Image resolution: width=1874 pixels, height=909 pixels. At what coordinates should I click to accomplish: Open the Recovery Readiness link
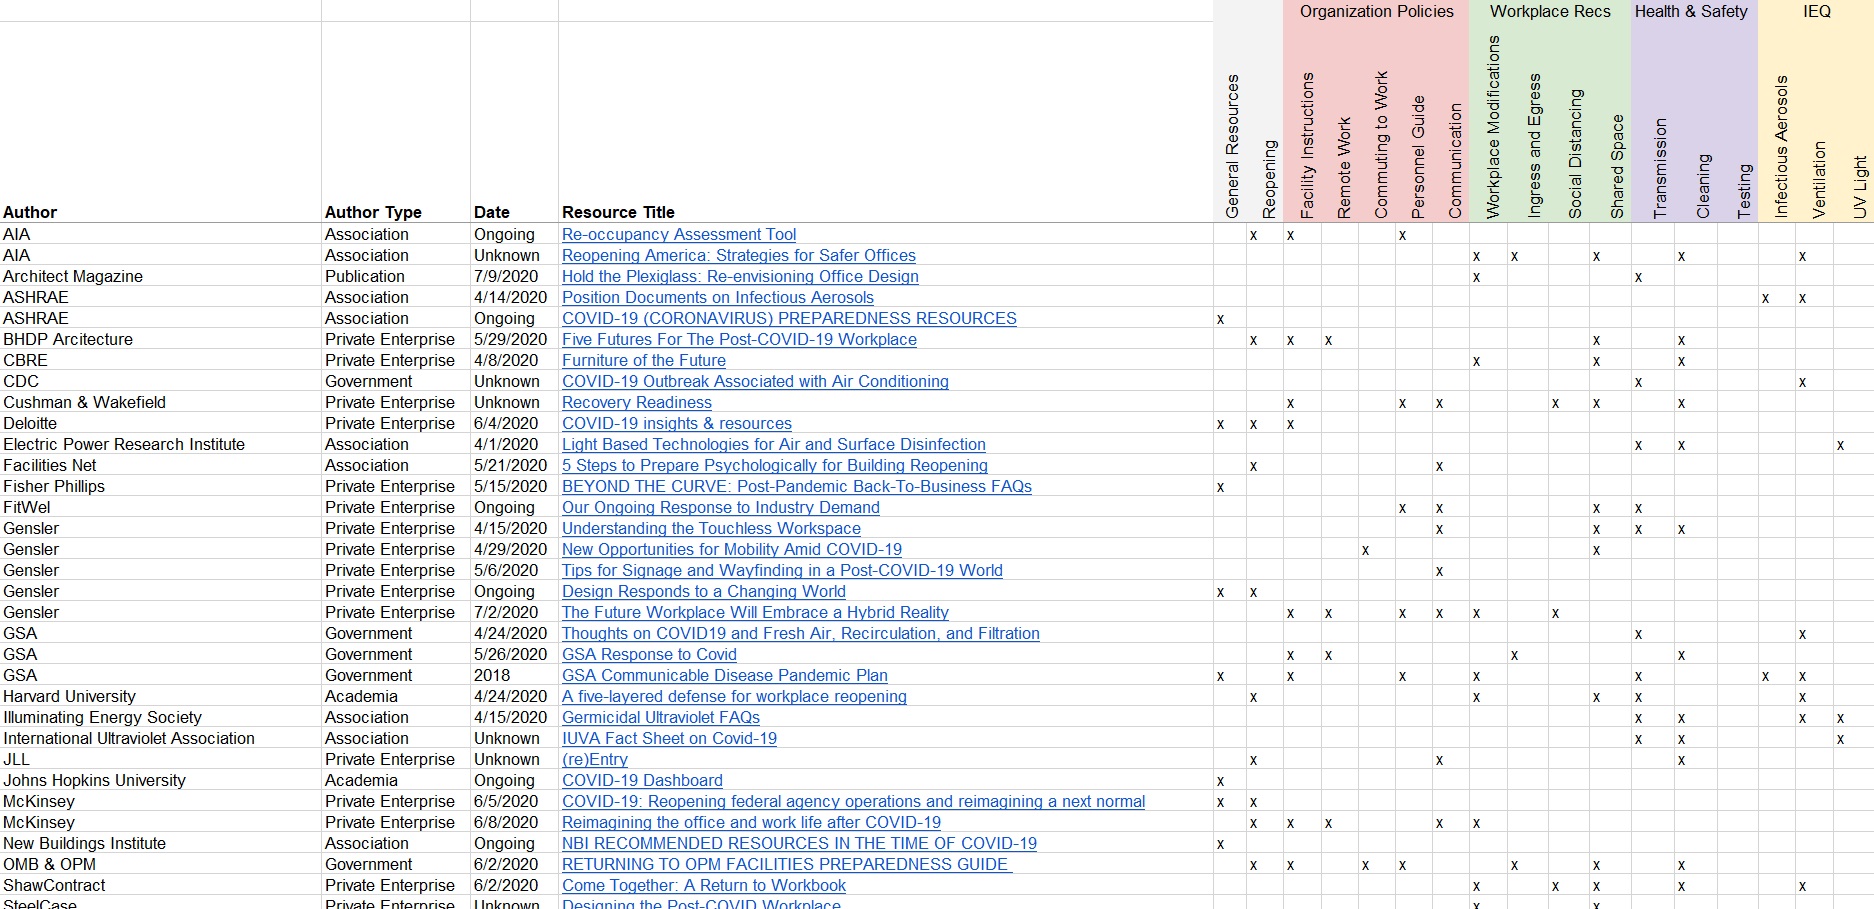click(x=637, y=402)
